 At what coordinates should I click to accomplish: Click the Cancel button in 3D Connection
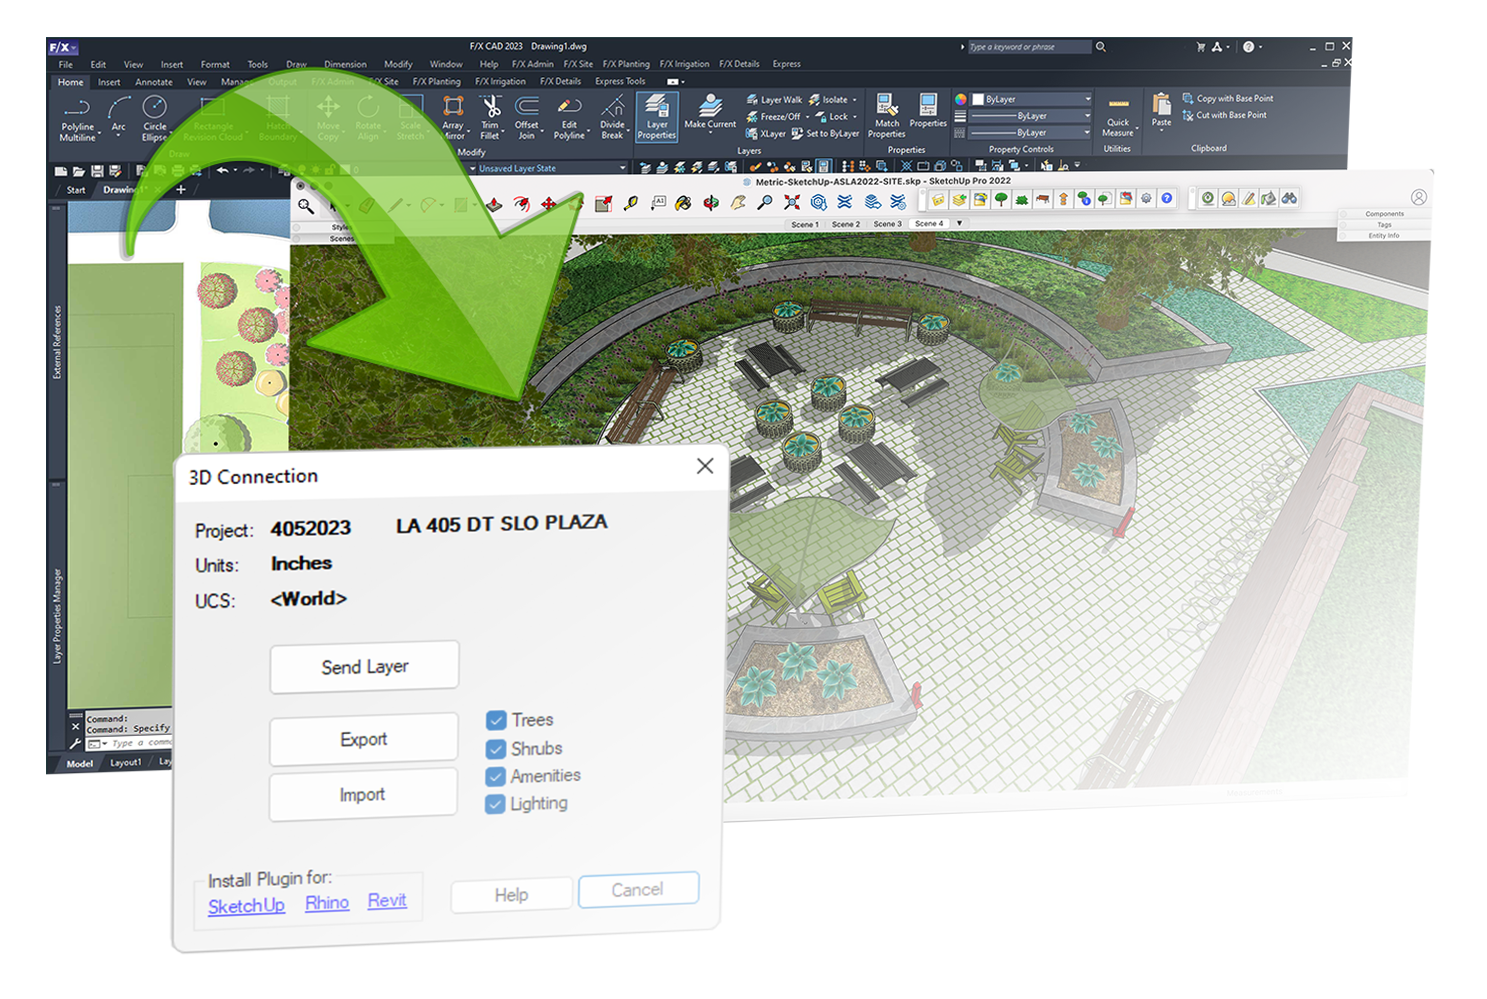(637, 890)
